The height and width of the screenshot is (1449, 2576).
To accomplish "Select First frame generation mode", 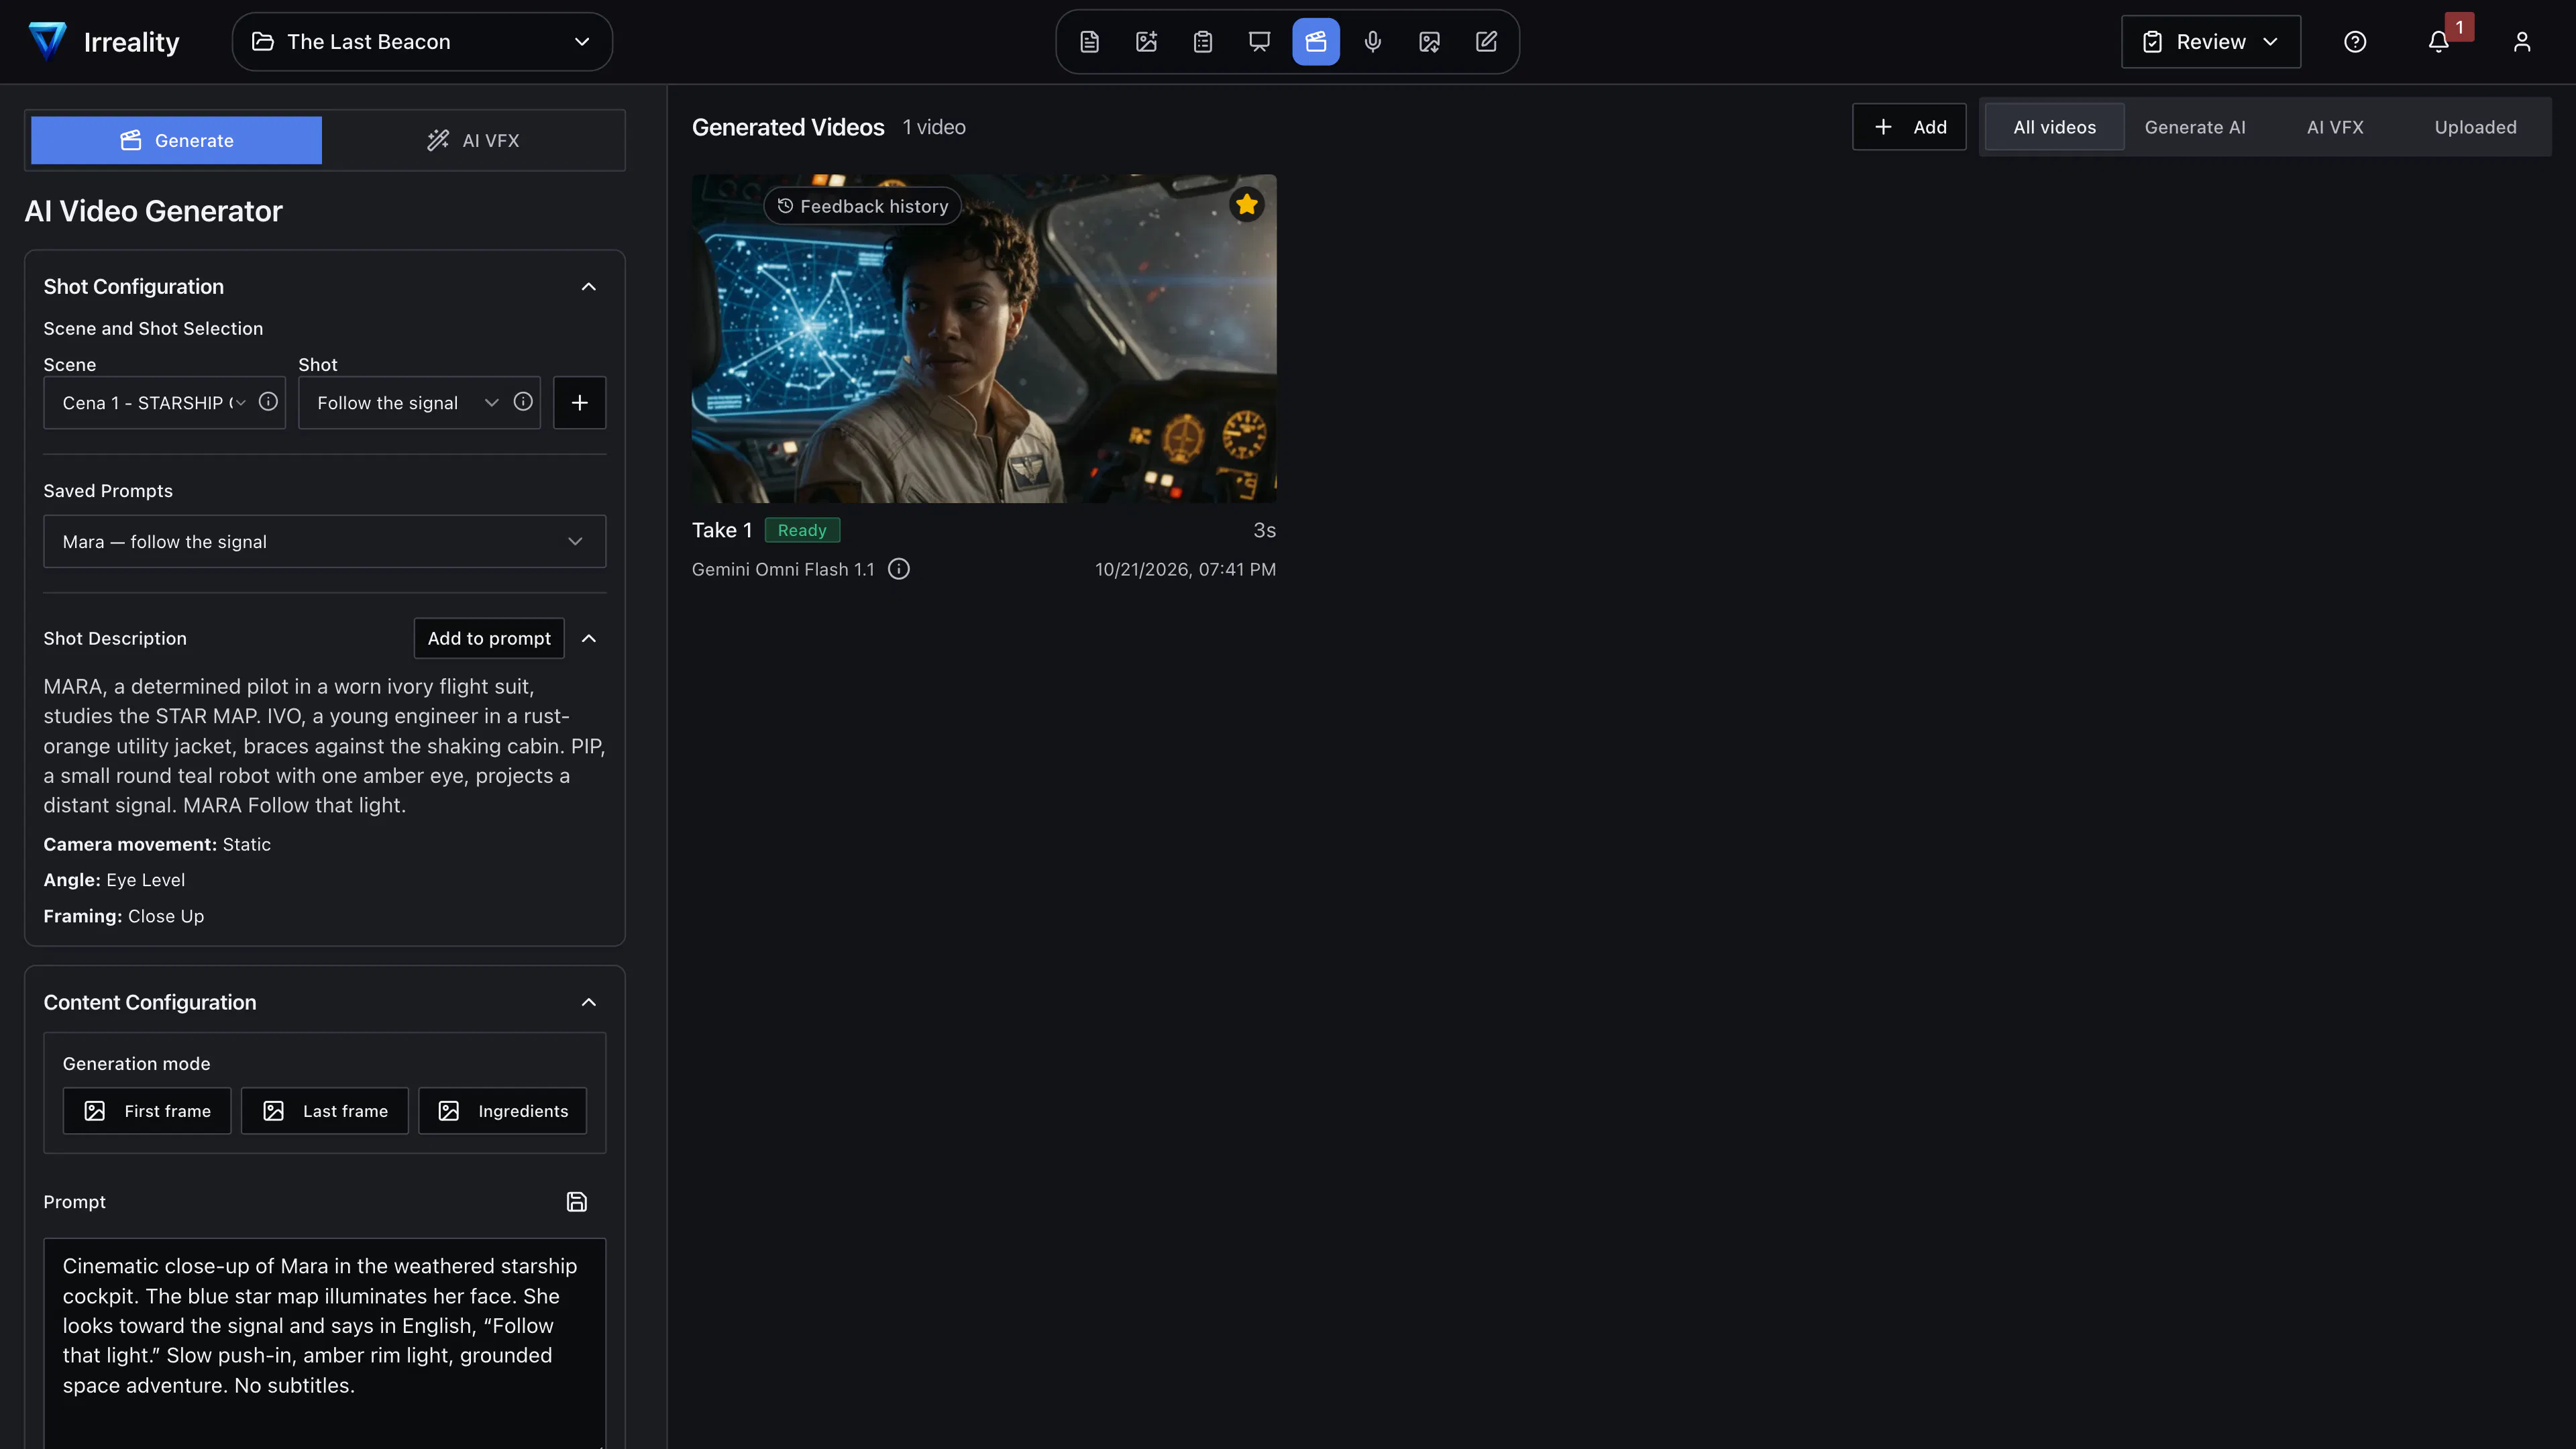I will (147, 1111).
